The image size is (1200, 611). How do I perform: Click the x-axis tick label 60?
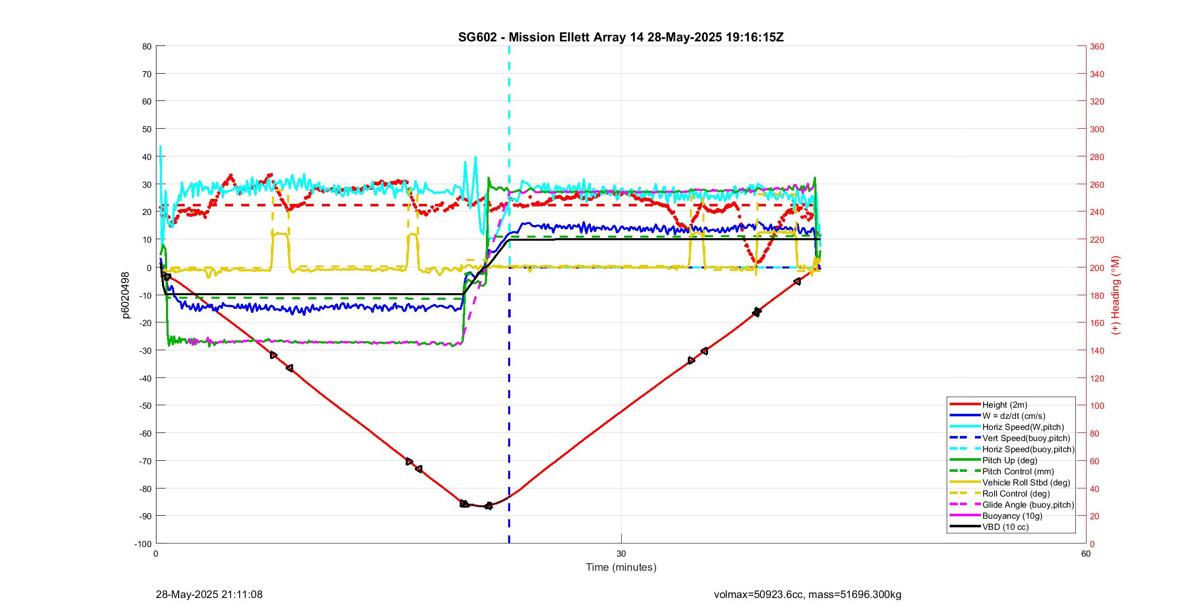click(1086, 553)
